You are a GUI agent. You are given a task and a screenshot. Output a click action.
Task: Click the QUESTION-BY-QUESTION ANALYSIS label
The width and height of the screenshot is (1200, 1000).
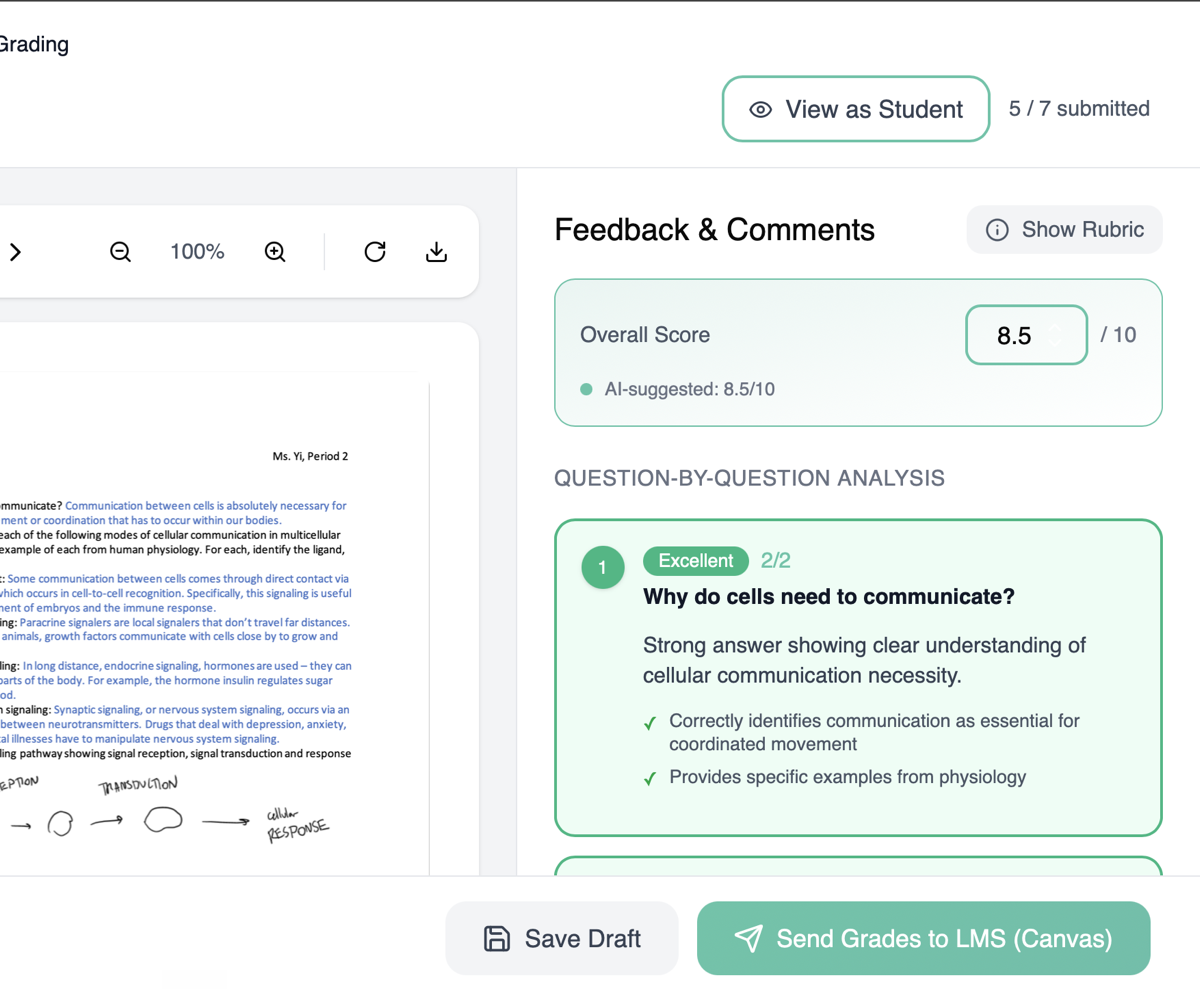(x=750, y=478)
